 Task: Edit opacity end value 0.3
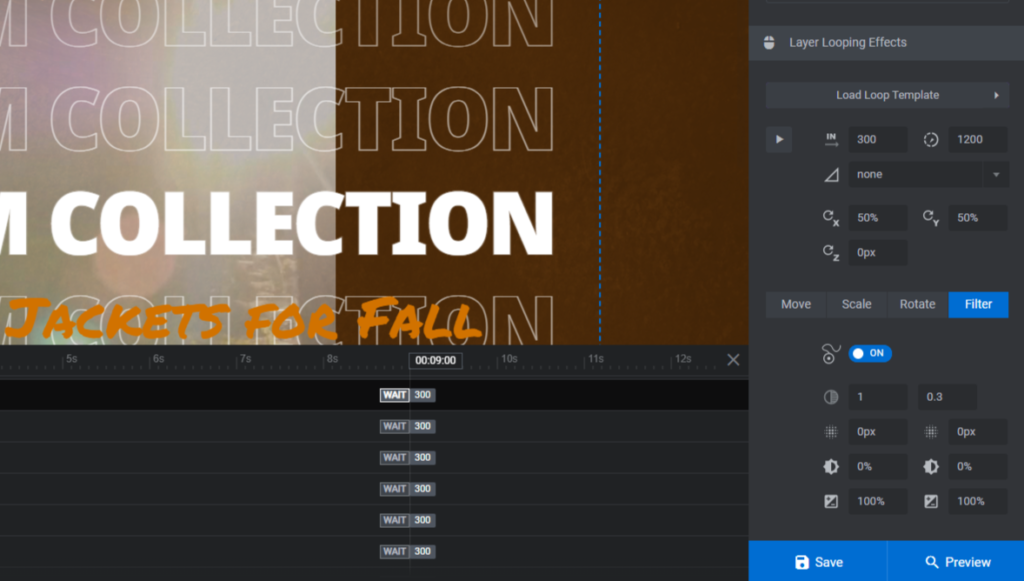pyautogui.click(x=948, y=397)
